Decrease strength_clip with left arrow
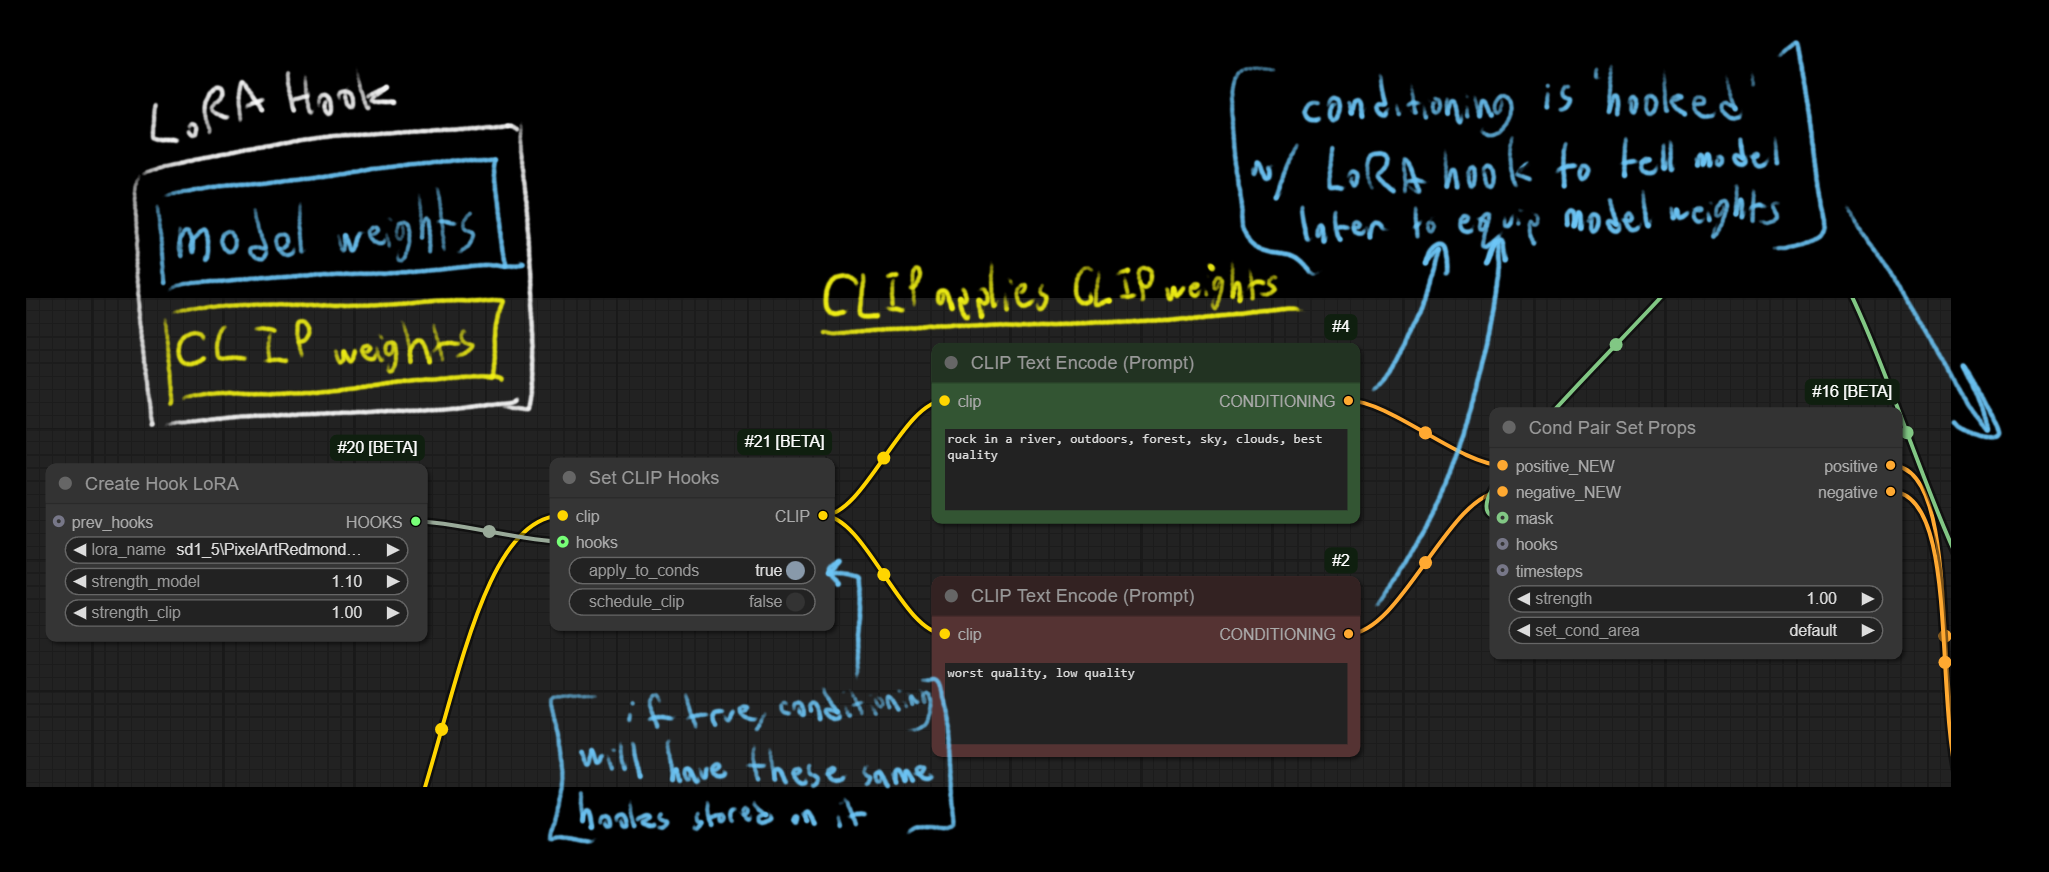Viewport: 2049px width, 872px height. tap(80, 613)
